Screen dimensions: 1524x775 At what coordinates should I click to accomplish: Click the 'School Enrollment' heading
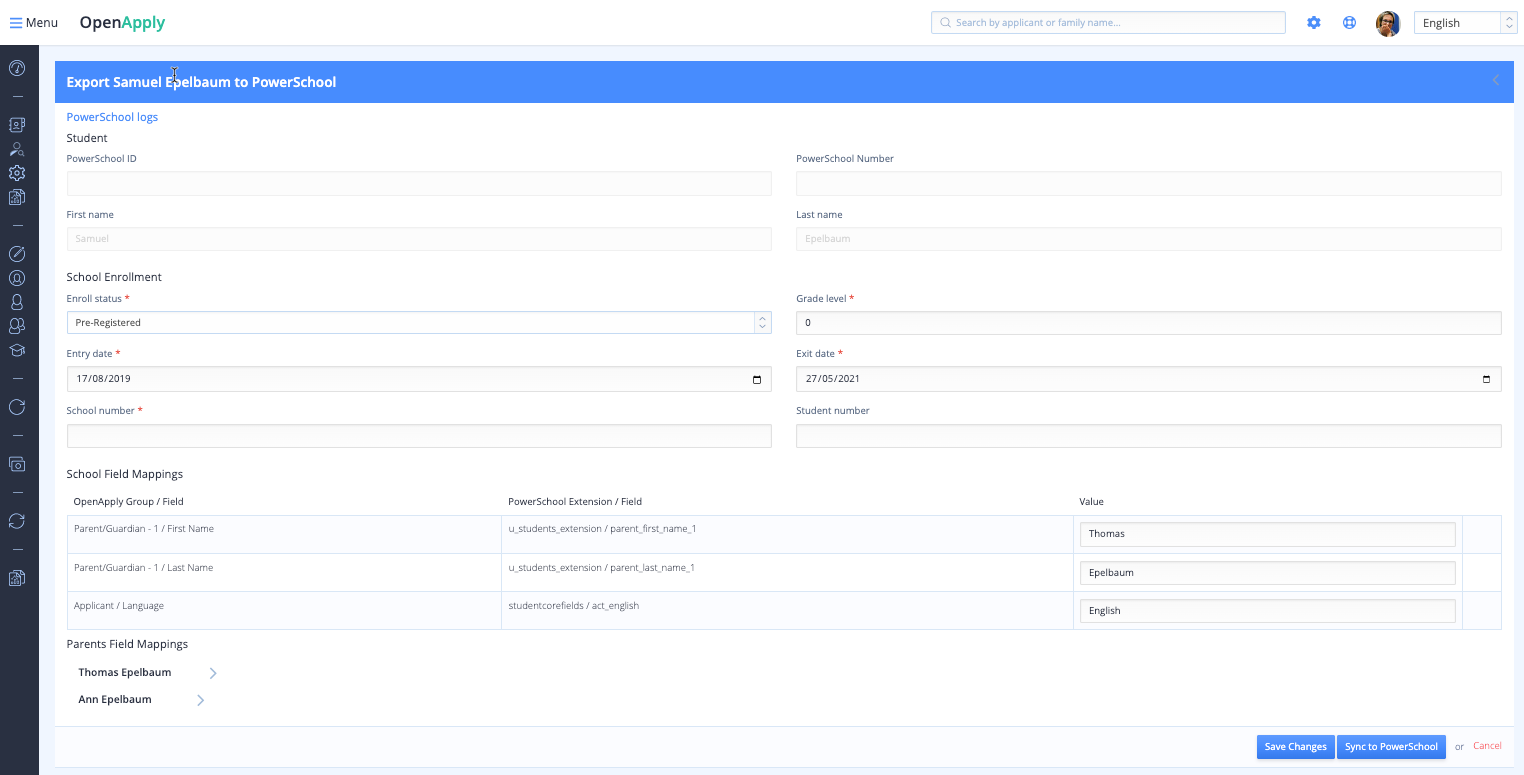click(x=114, y=277)
